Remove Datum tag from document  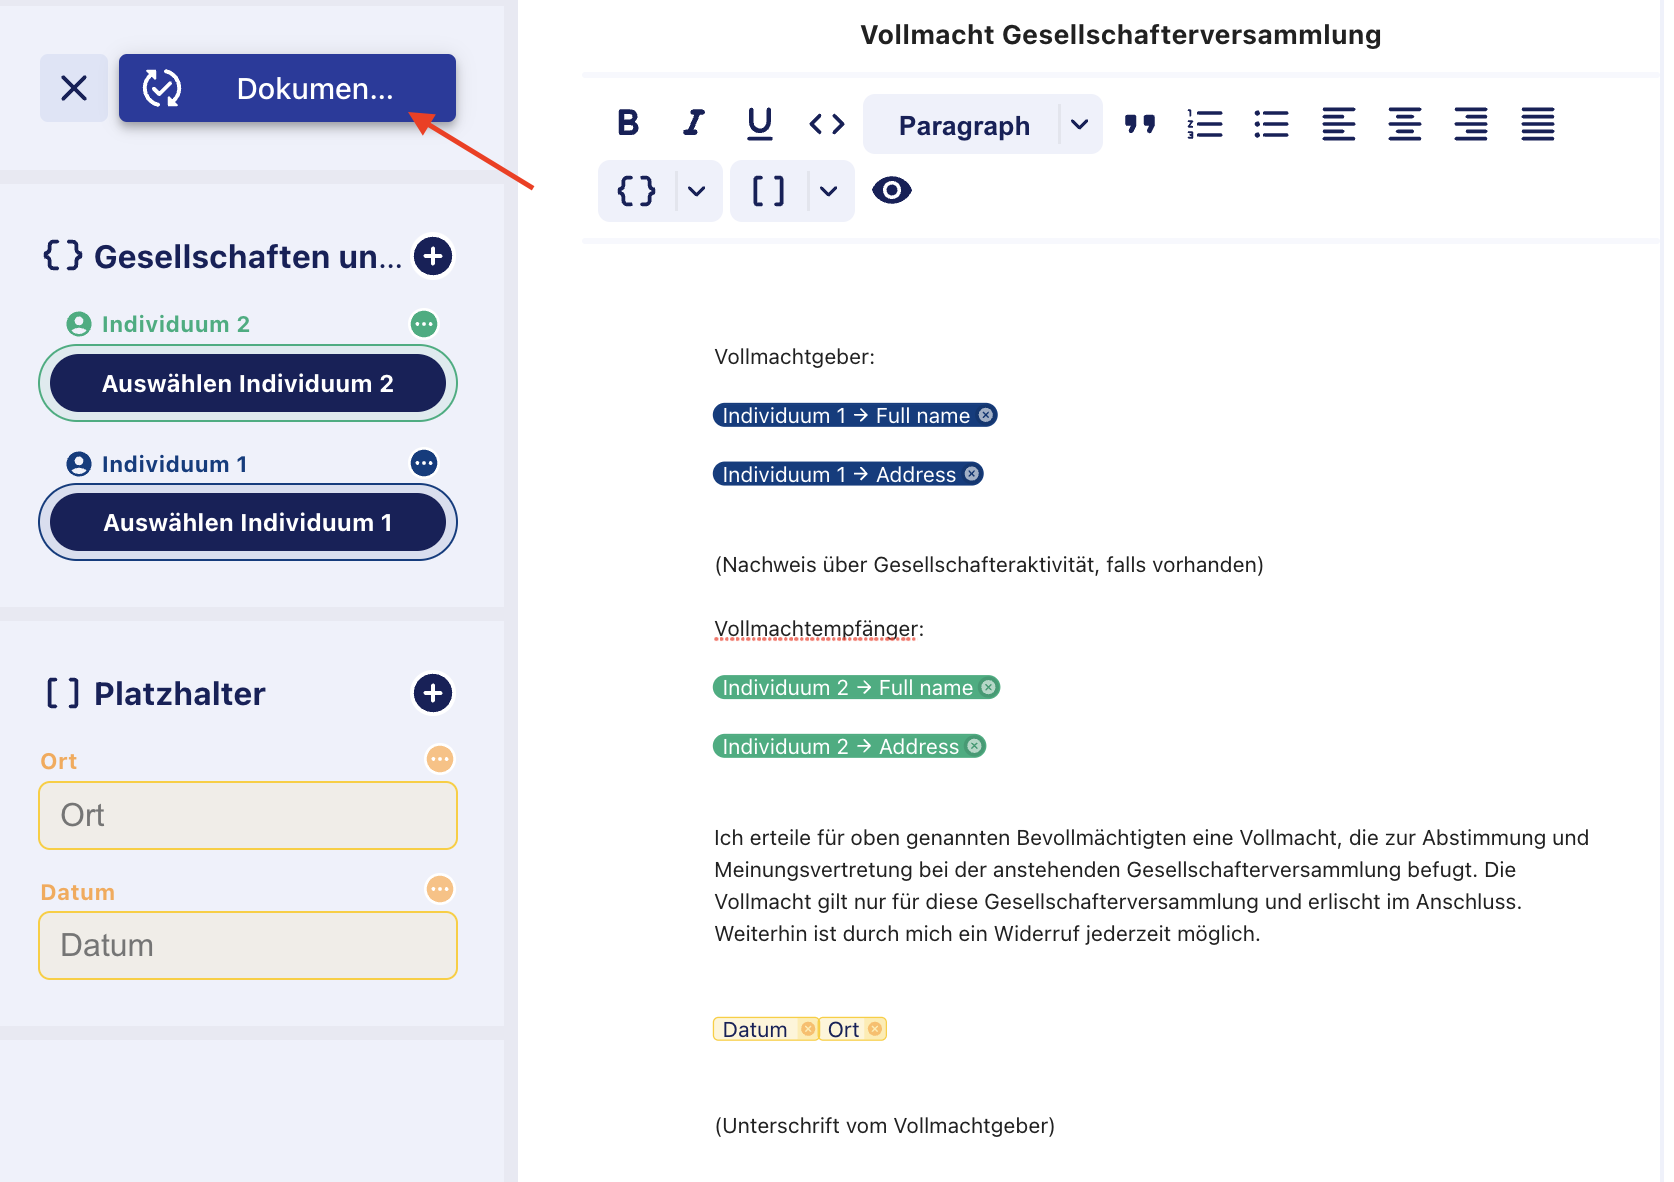click(808, 1029)
